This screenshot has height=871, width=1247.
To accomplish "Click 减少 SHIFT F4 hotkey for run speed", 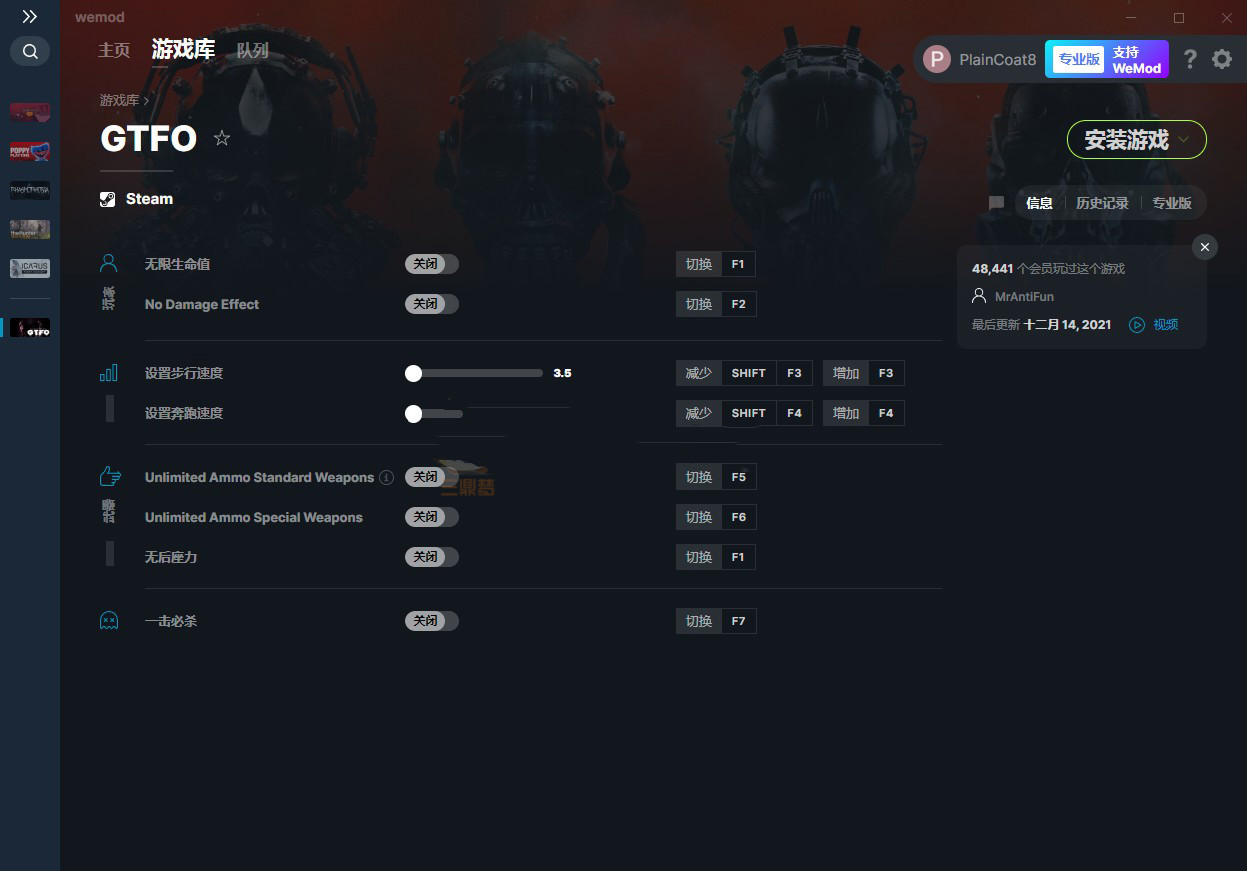I will 744,413.
